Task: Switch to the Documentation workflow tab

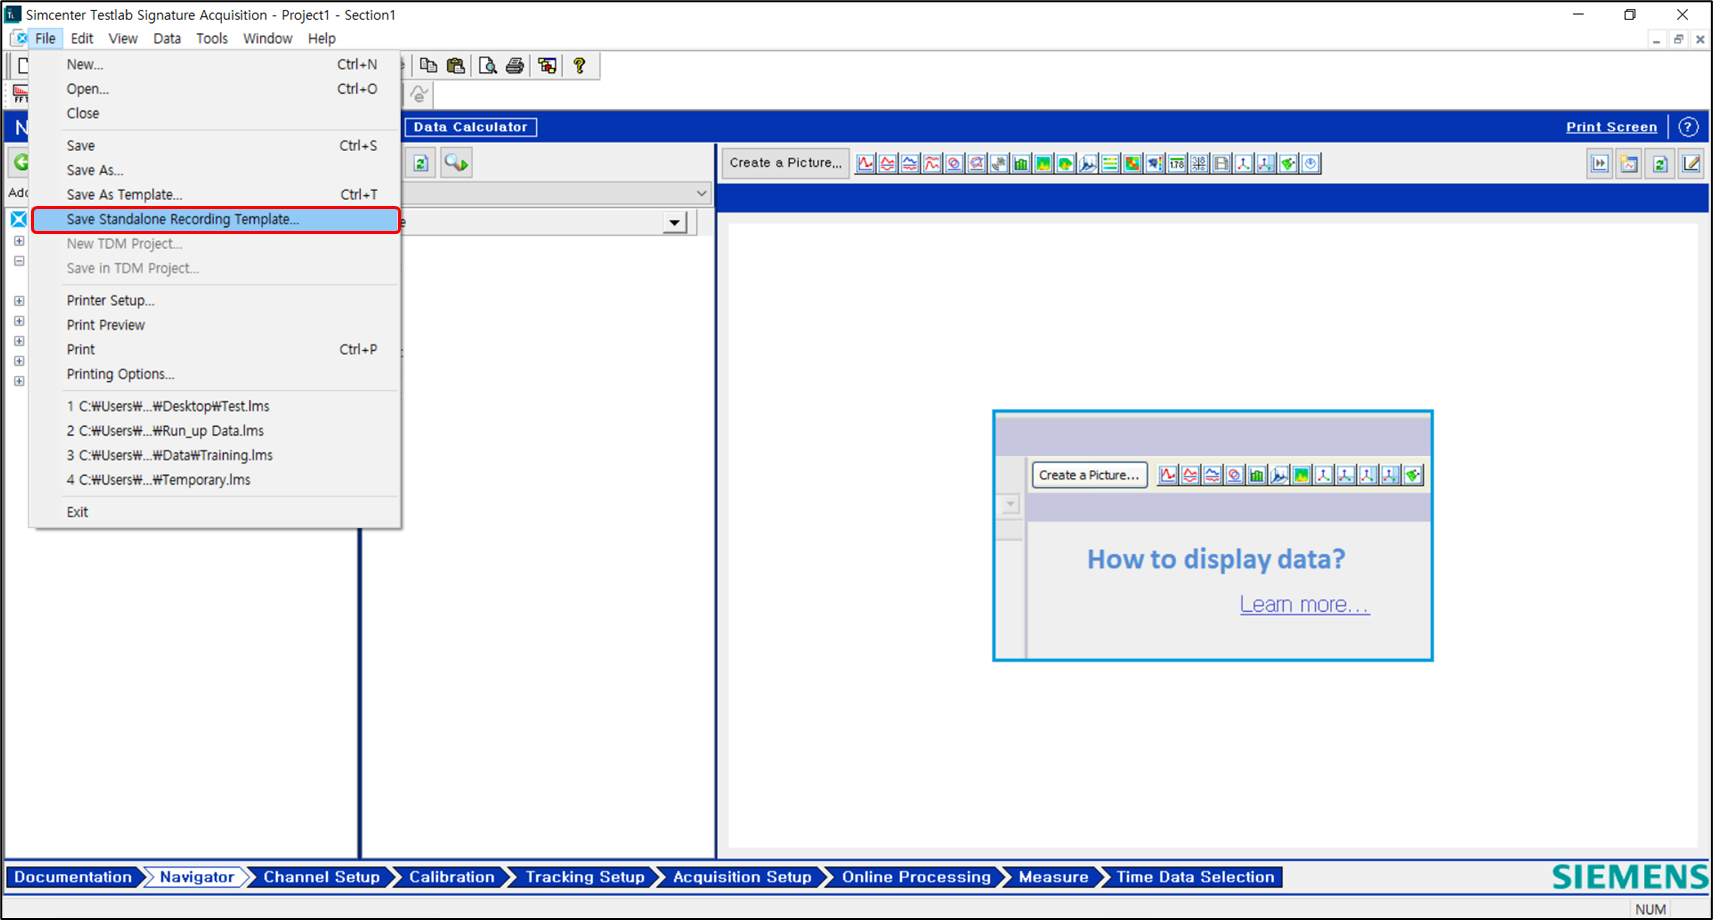Action: (73, 877)
